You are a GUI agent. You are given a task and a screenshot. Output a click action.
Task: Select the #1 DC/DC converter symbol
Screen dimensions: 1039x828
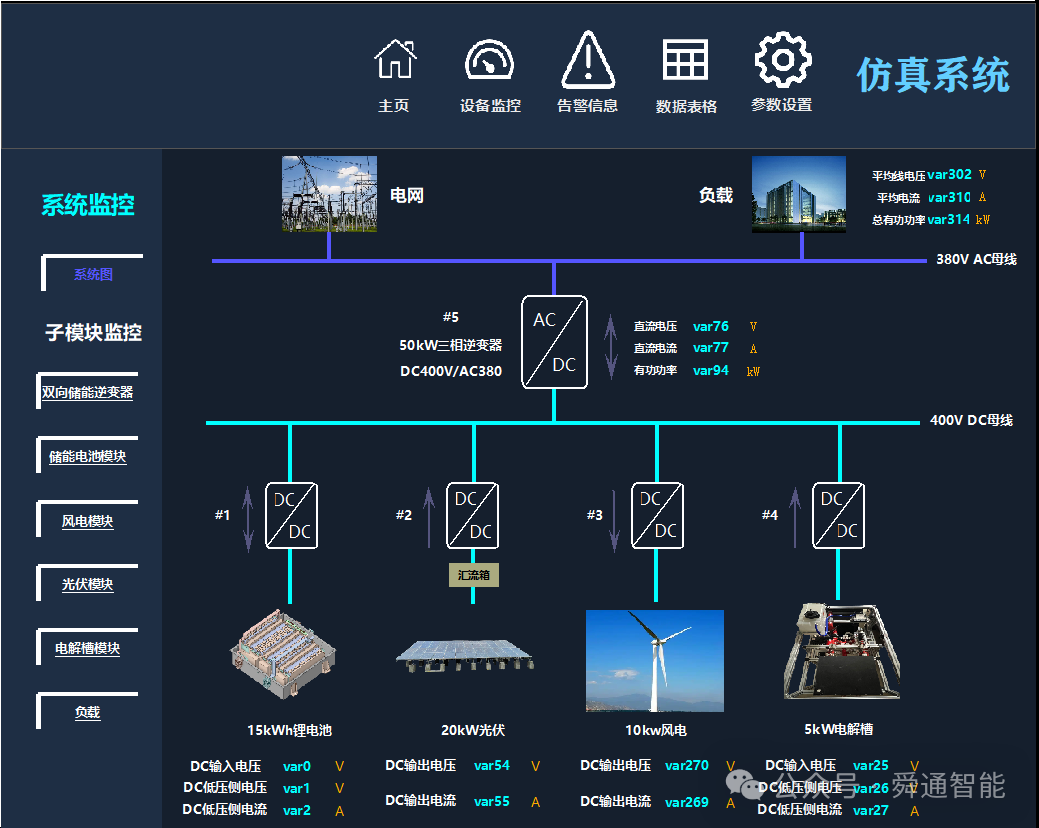291,515
